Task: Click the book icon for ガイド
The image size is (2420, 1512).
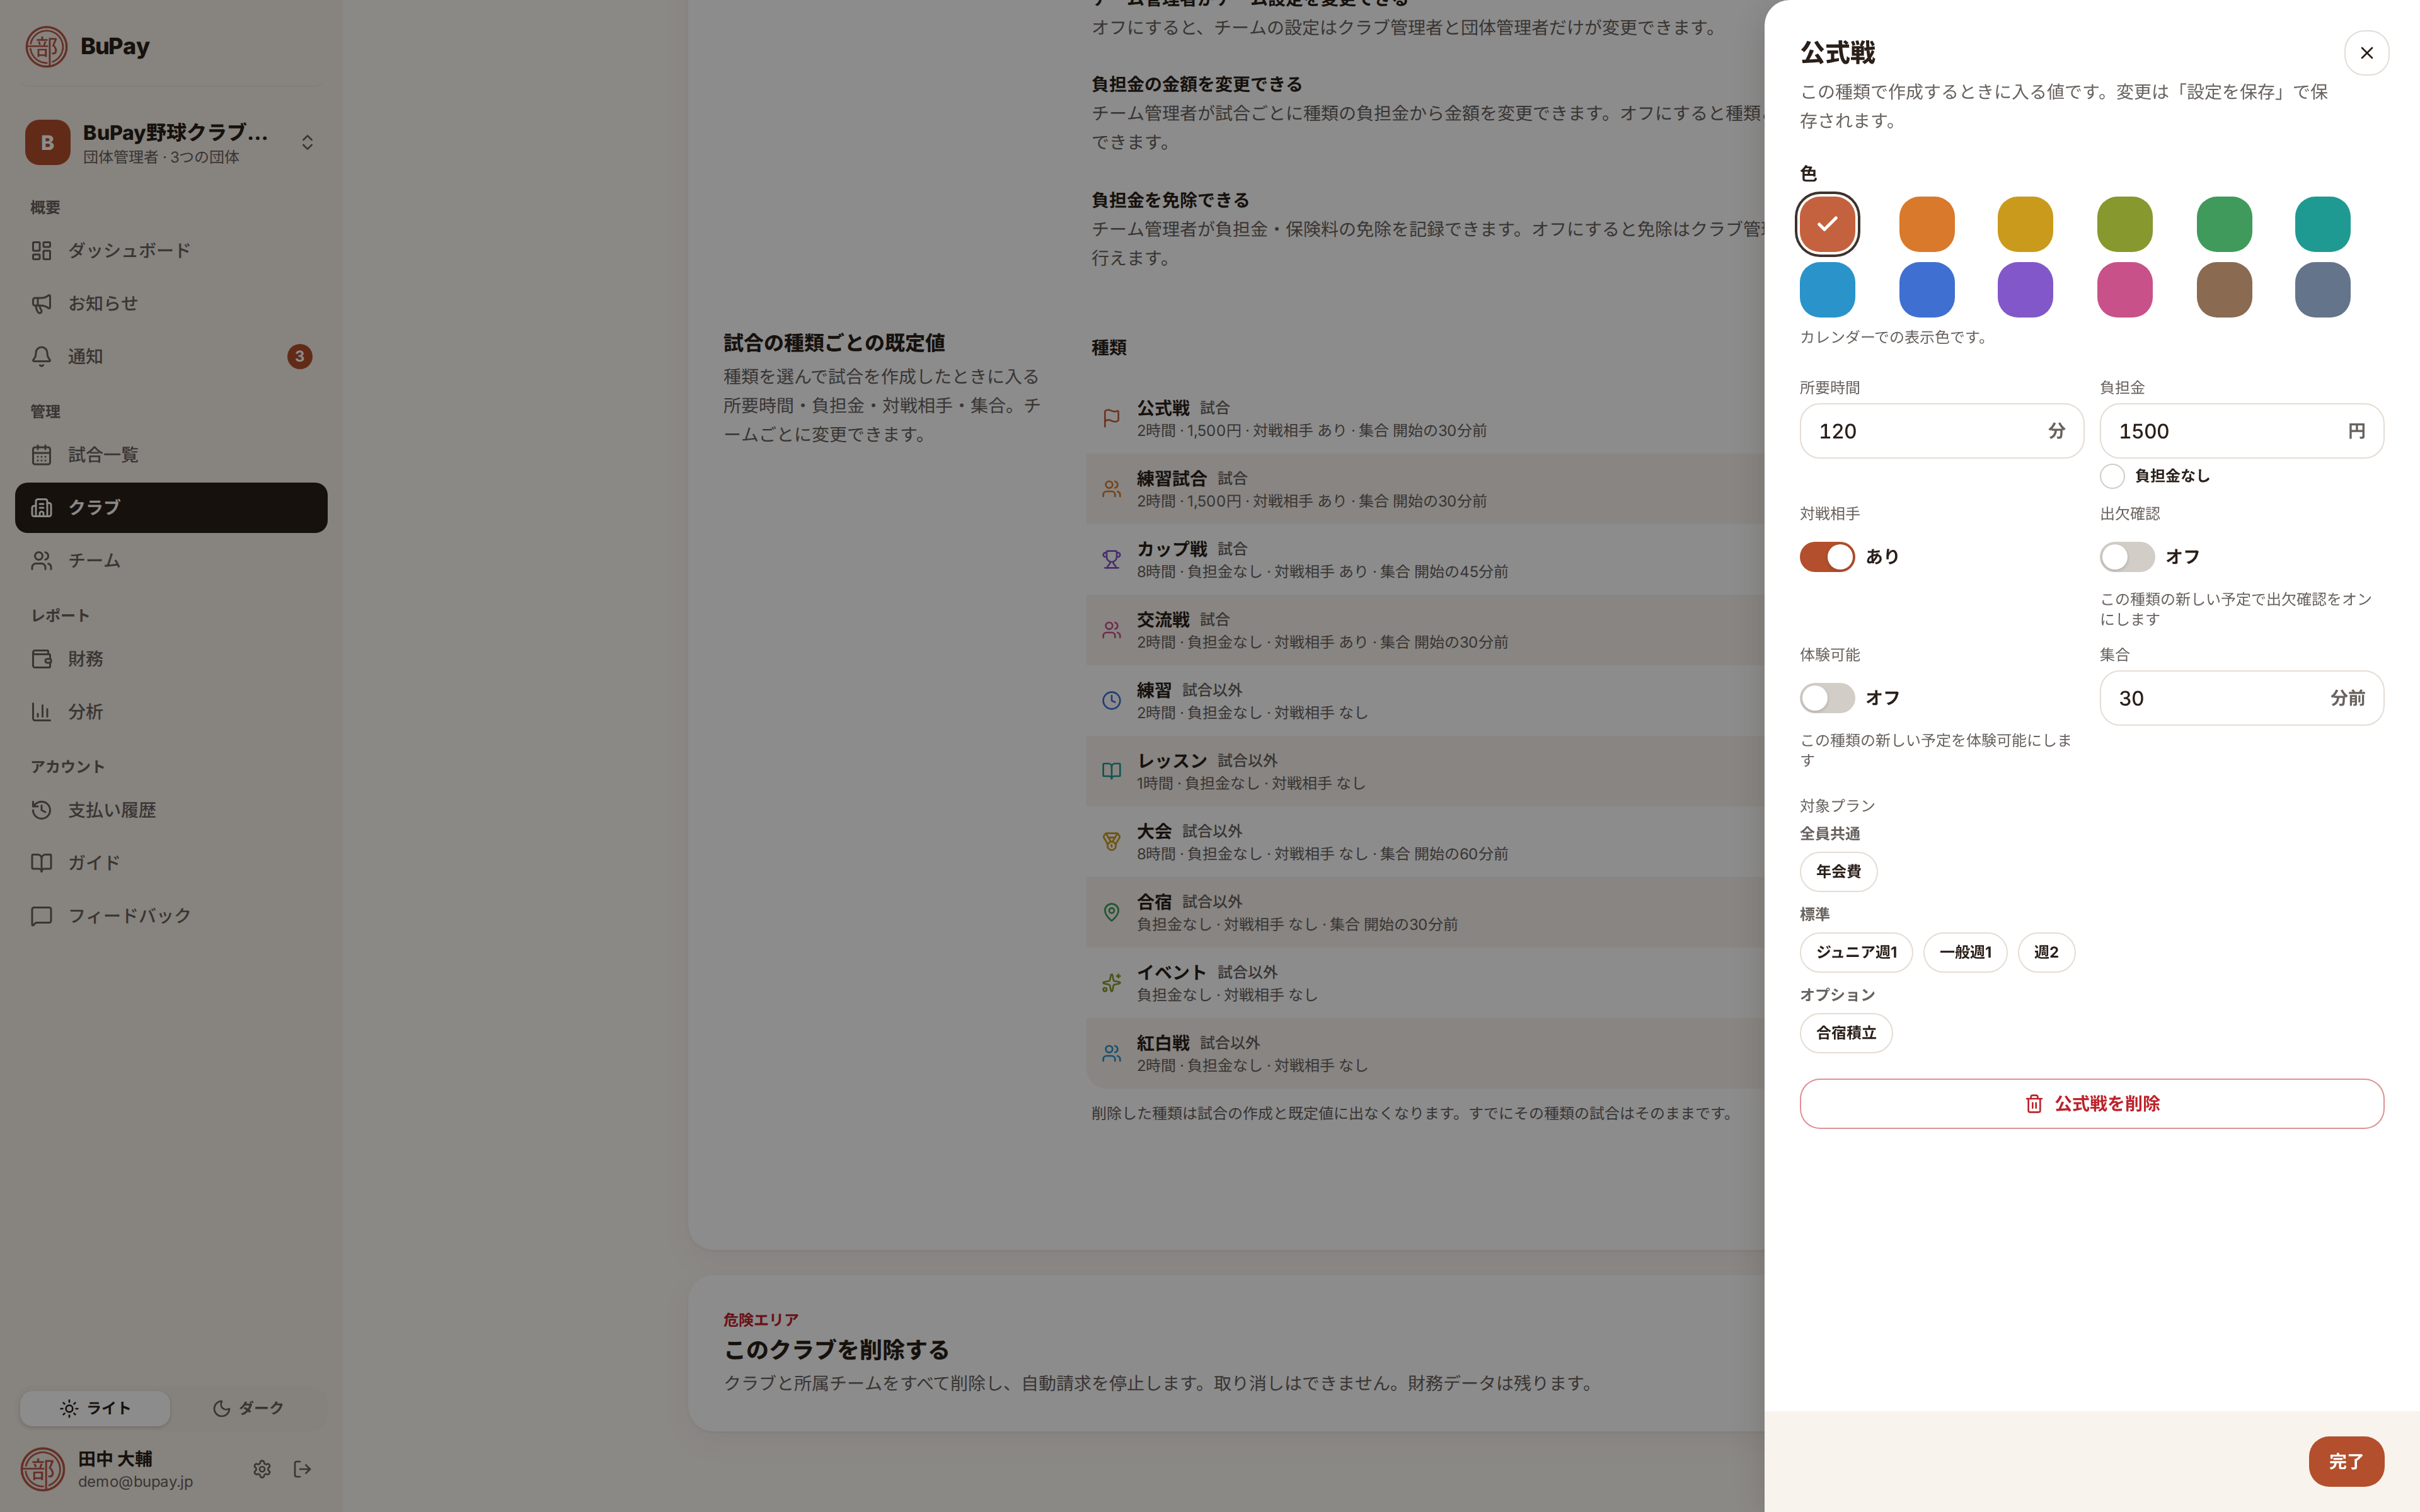Action: tap(41, 863)
